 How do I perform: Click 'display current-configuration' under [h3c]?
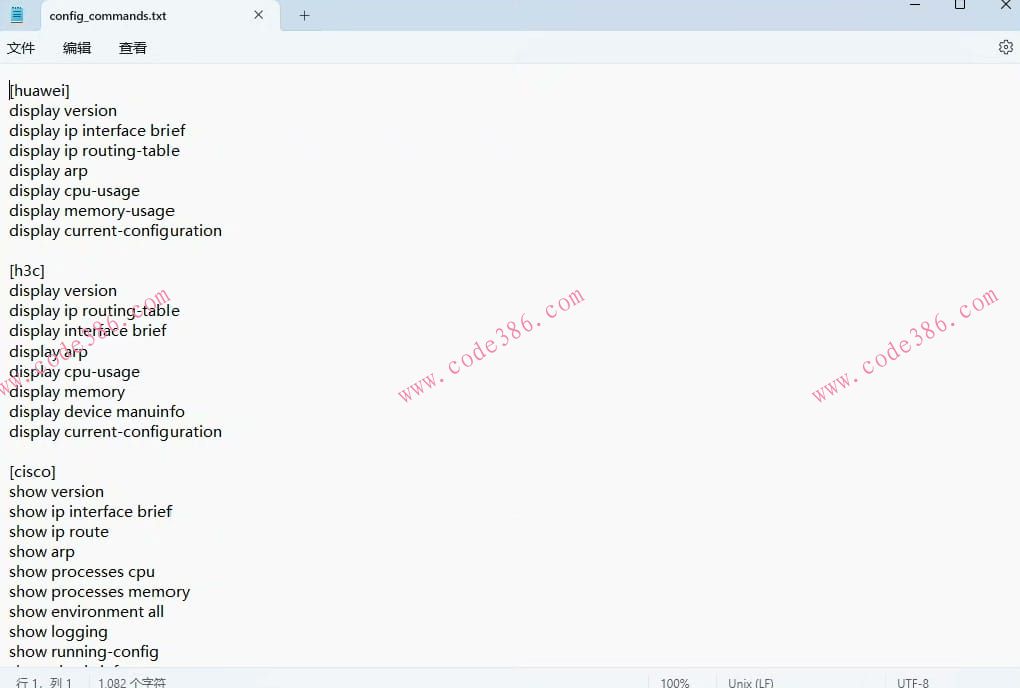115,432
